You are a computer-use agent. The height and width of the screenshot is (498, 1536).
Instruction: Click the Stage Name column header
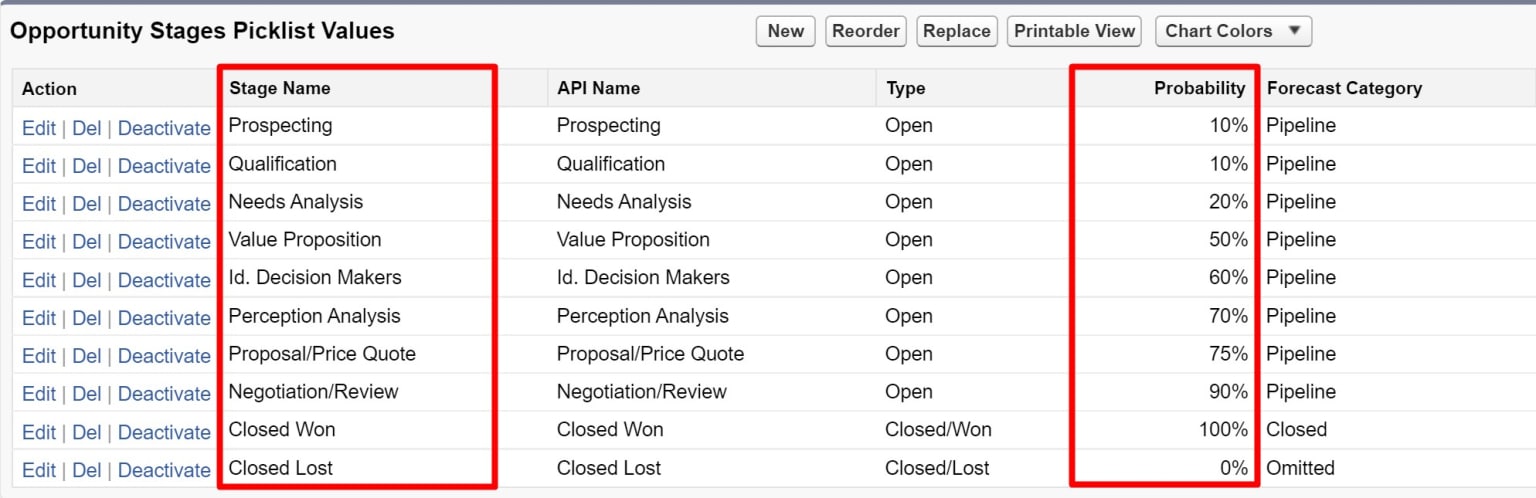click(280, 88)
